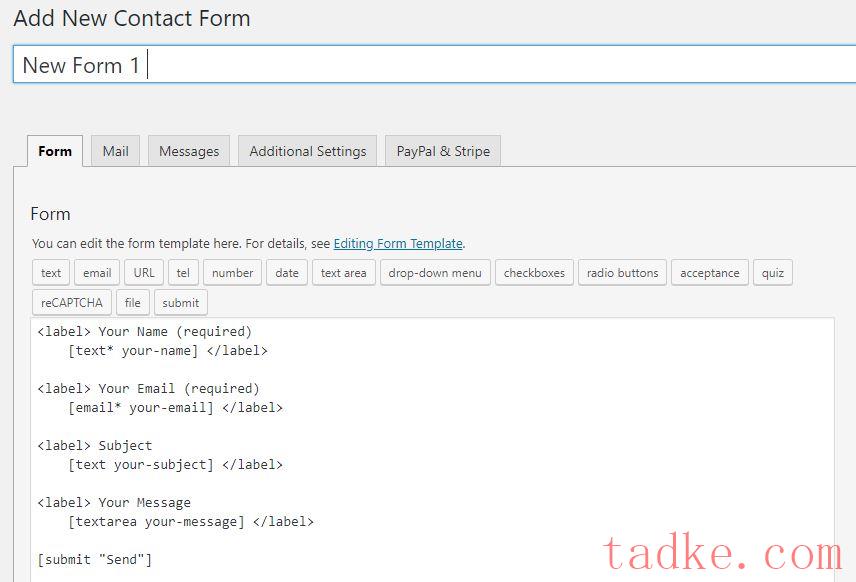Viewport: 856px width, 582px height.
Task: Open the Messages tab
Action: tap(189, 151)
